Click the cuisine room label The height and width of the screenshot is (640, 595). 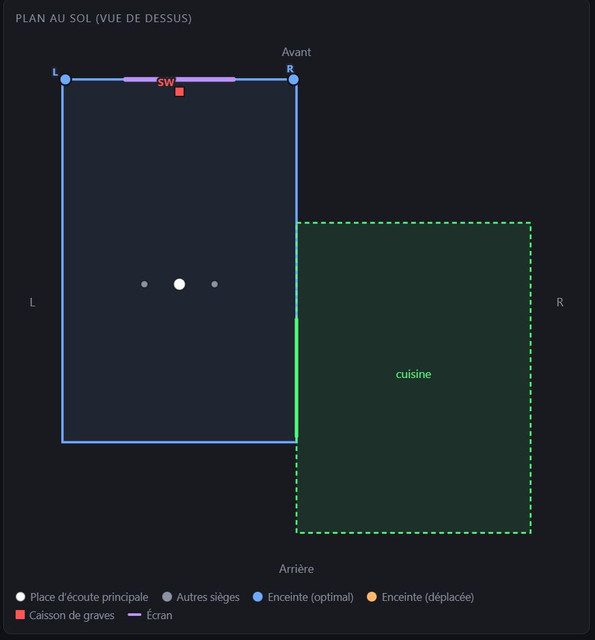pyautogui.click(x=413, y=374)
